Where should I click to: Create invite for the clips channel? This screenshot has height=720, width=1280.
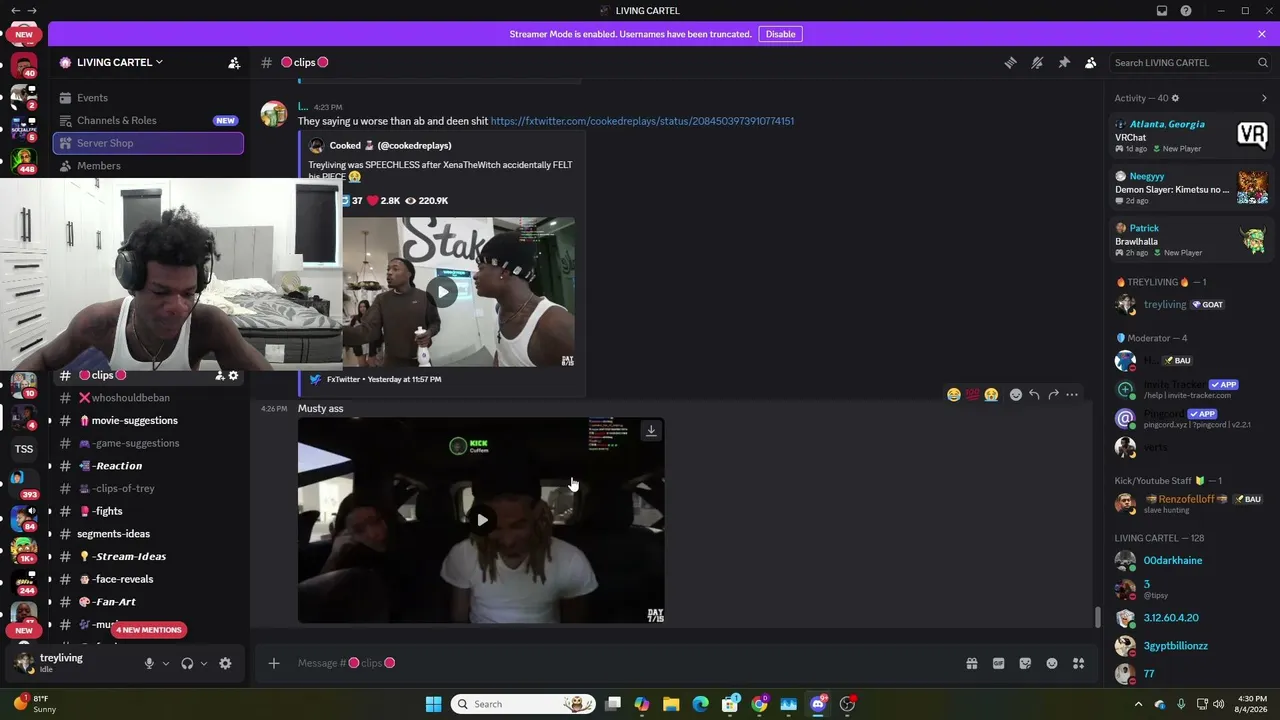click(220, 376)
